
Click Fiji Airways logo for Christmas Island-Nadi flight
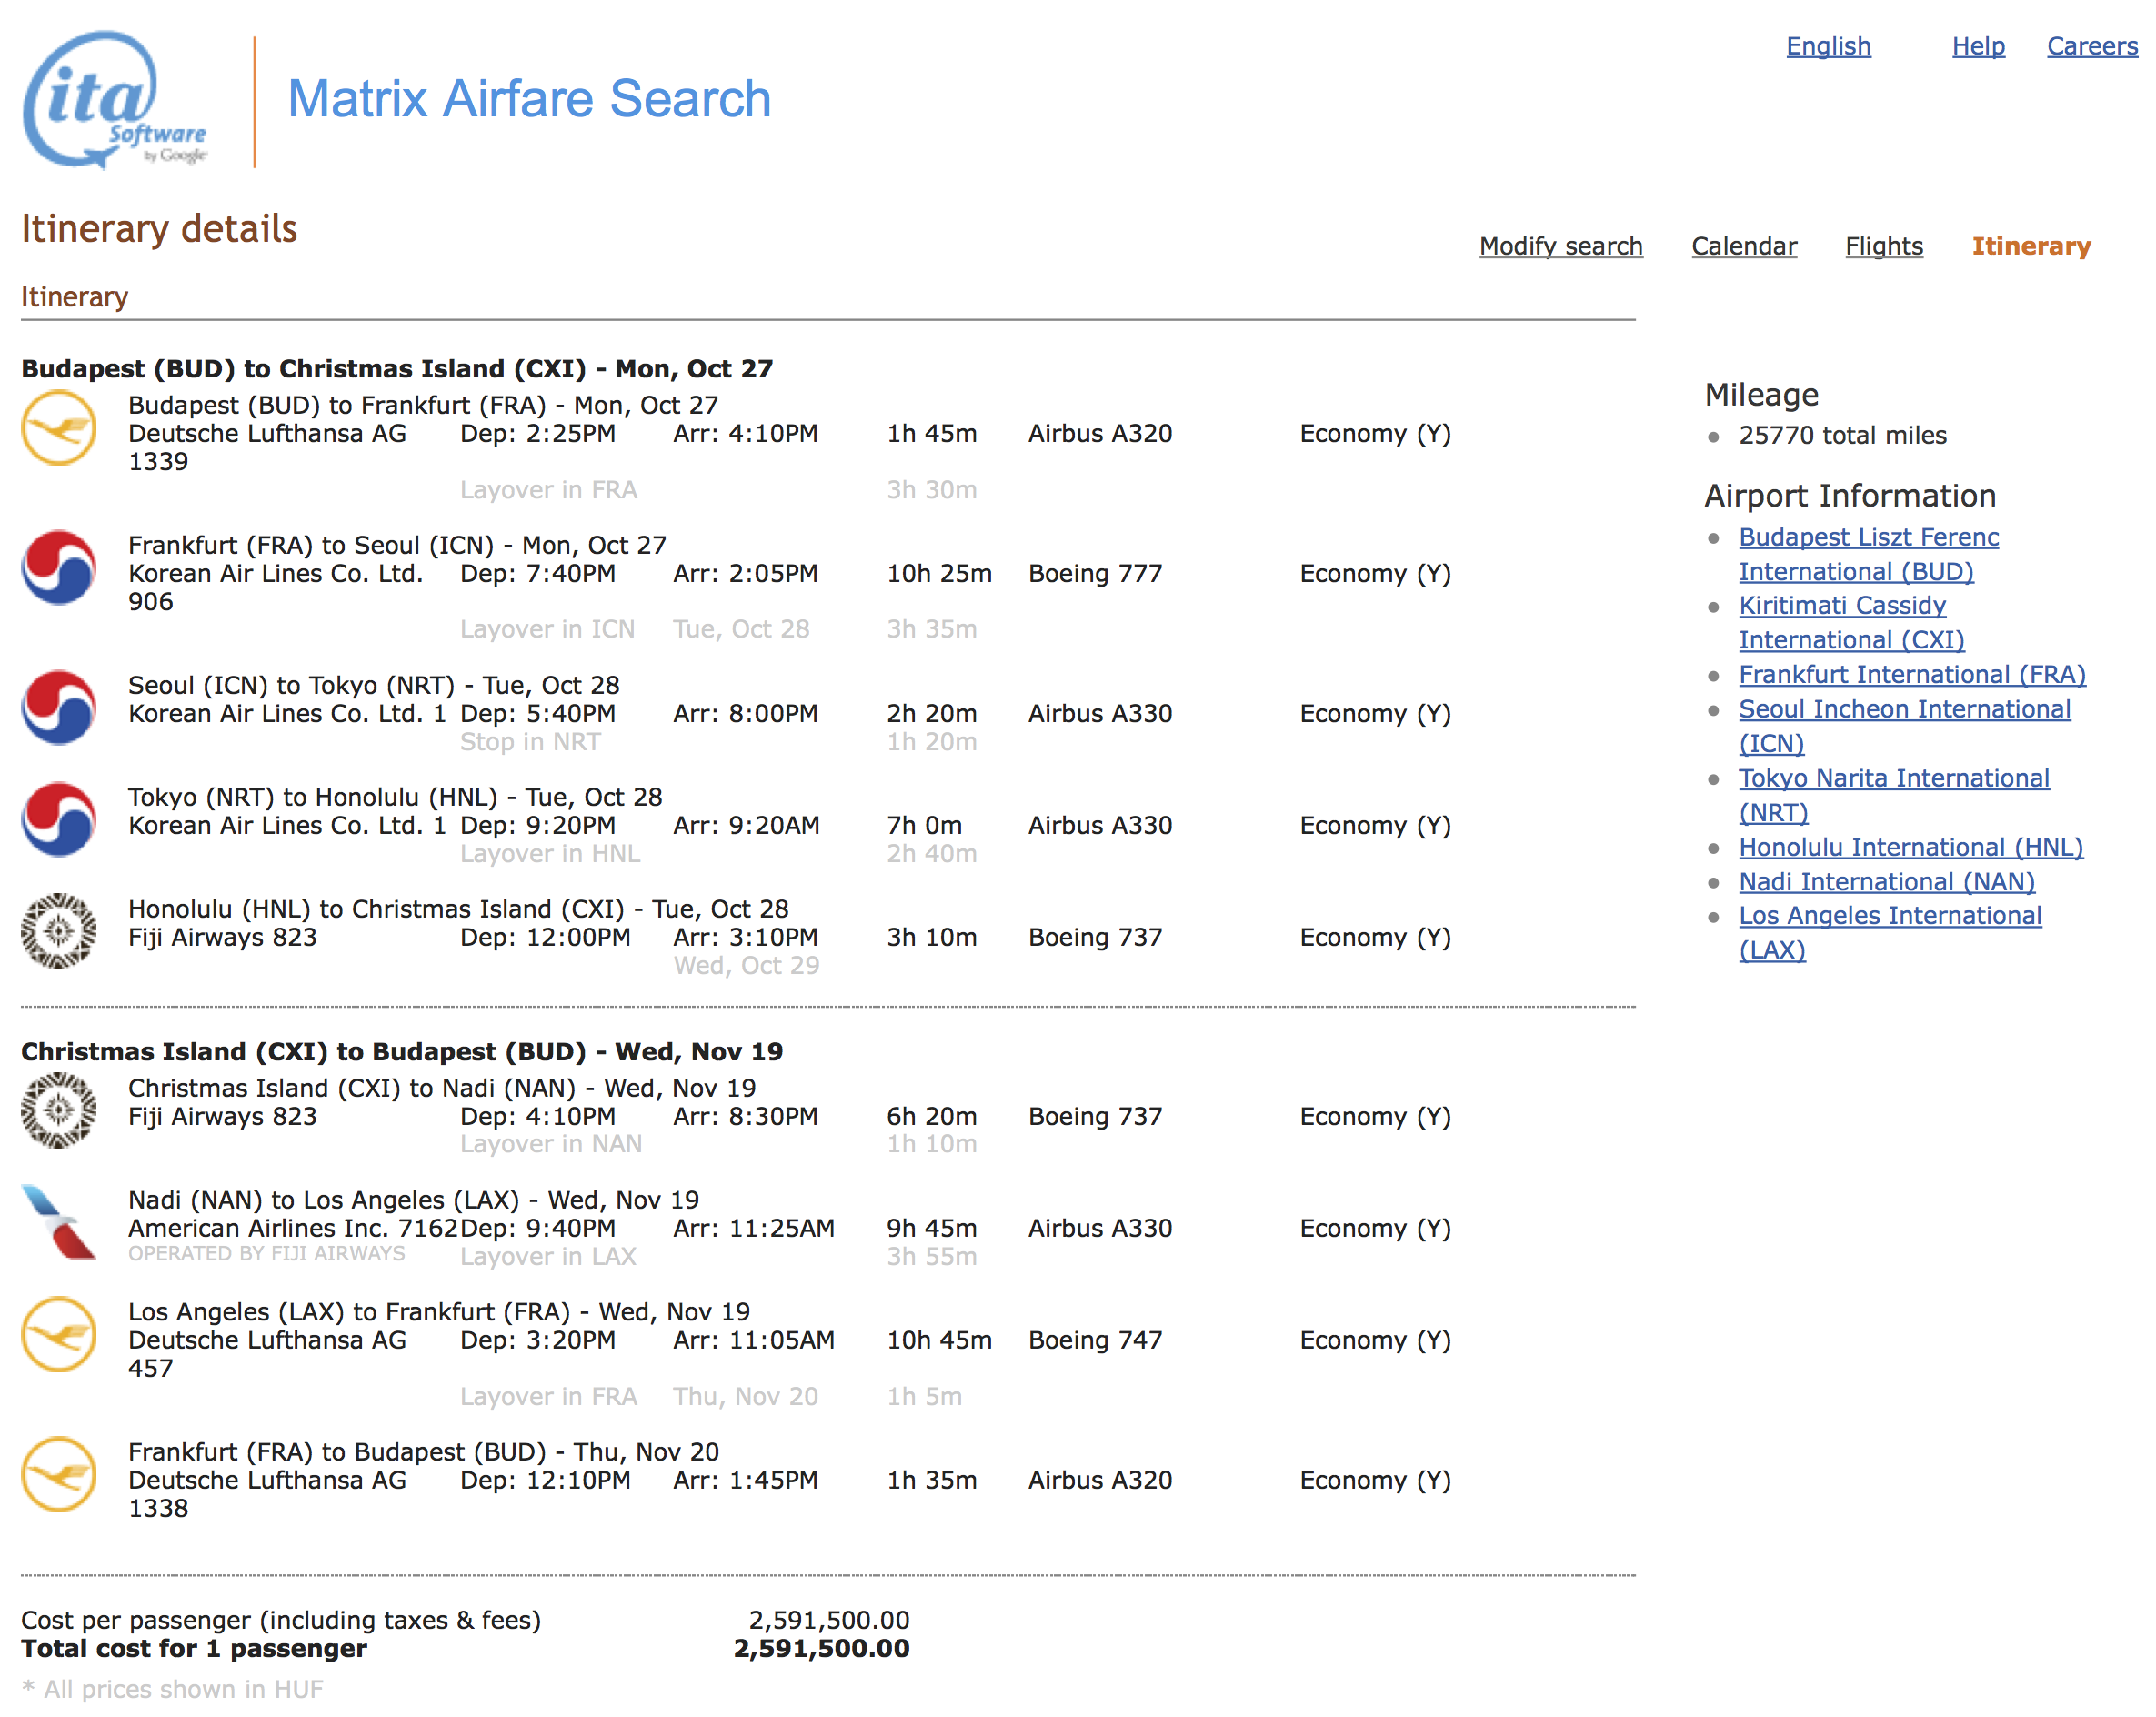coord(59,1110)
